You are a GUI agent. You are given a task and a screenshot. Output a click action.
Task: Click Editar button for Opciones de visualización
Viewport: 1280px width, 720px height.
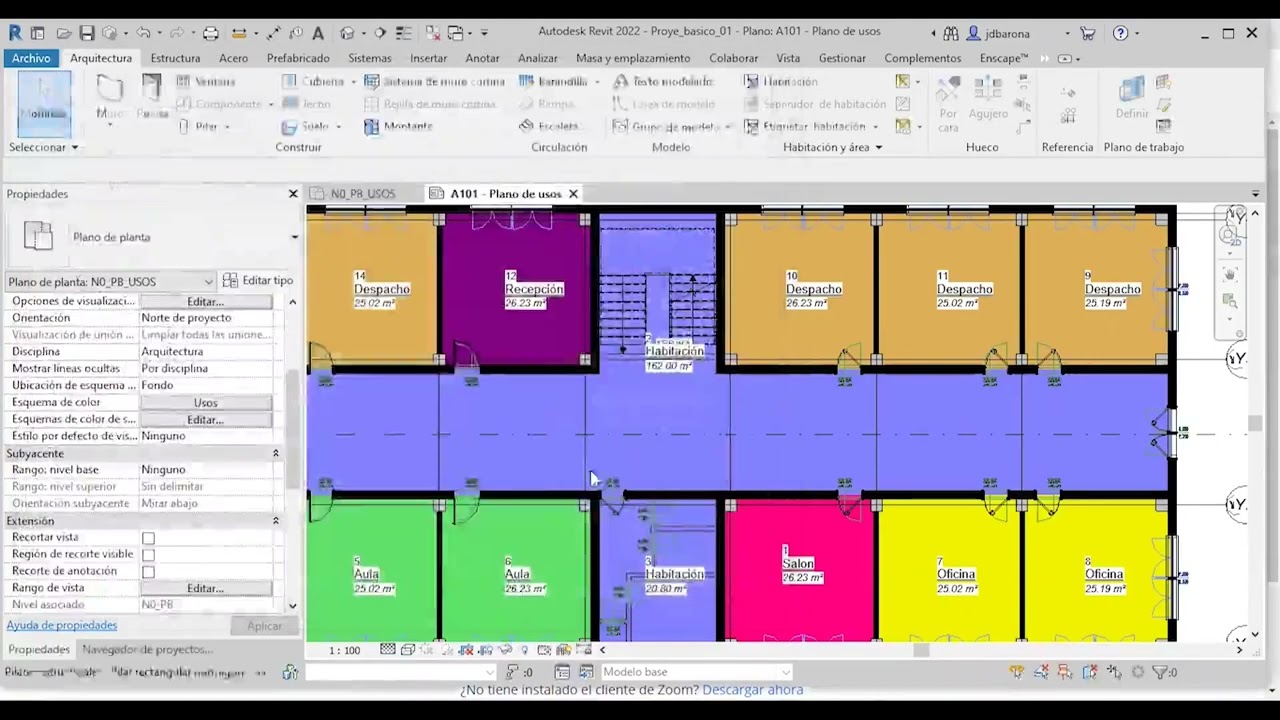pyautogui.click(x=205, y=301)
